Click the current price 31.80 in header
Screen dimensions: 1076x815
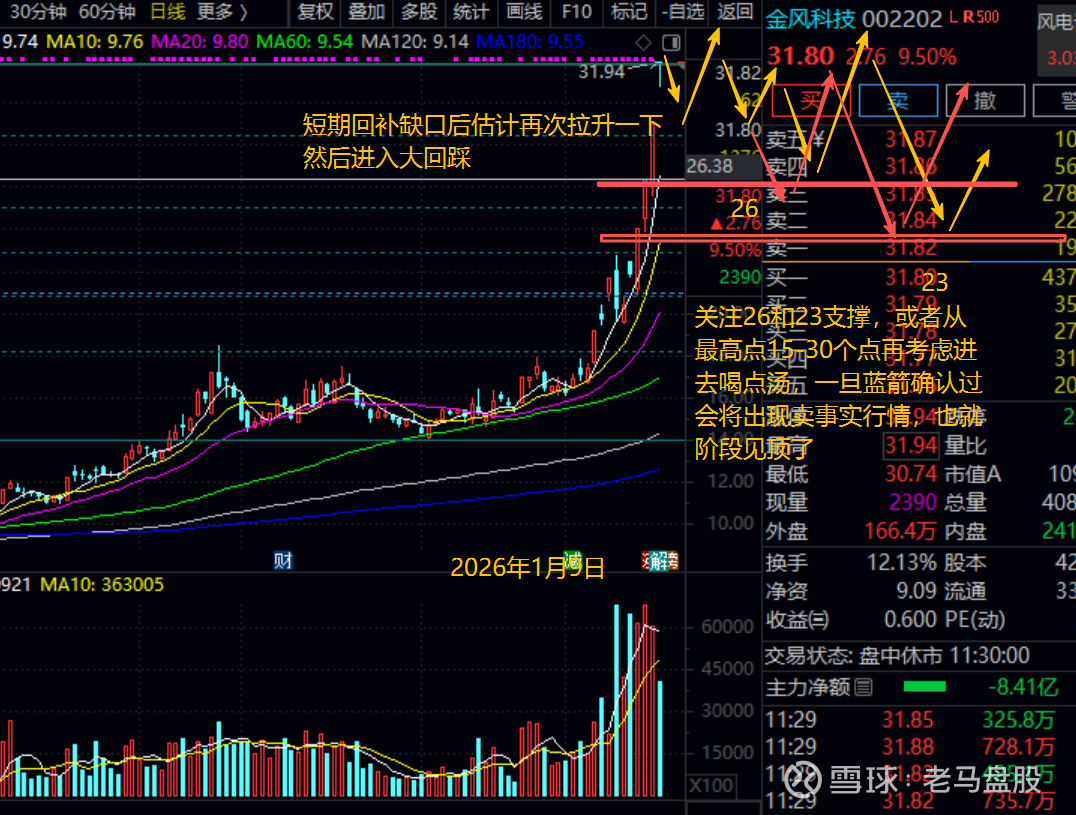click(801, 56)
